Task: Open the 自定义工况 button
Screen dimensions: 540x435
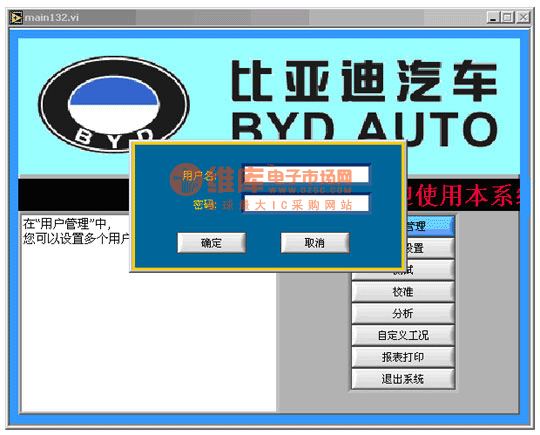Action: (403, 335)
